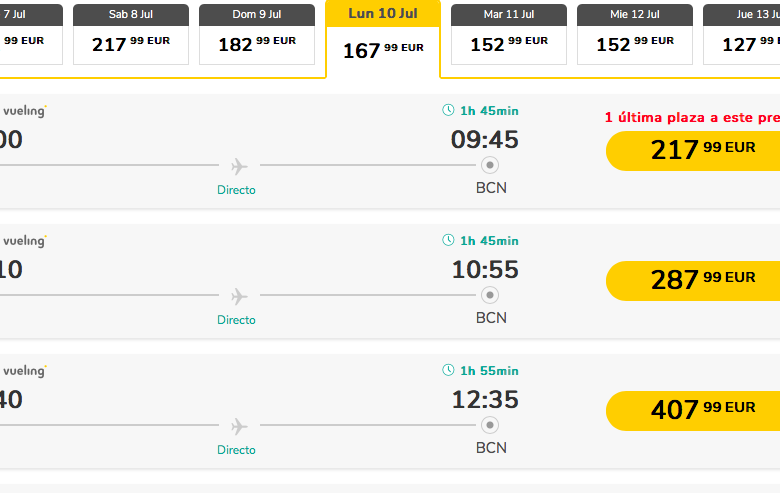Click the selected Lun 10 Jul tab
Viewport: 780px width, 493px height.
click(383, 38)
